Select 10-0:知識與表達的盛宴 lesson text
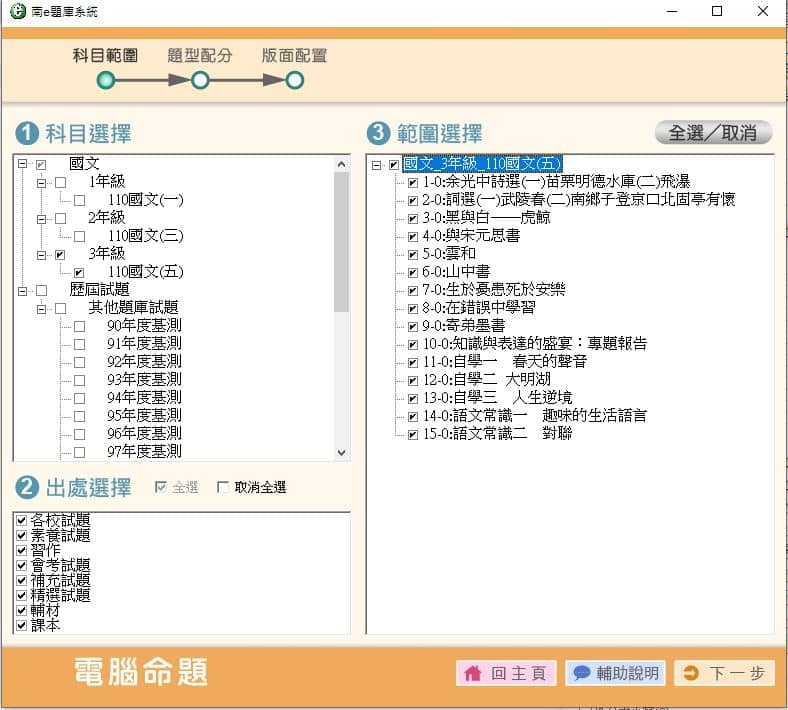 pyautogui.click(x=535, y=344)
